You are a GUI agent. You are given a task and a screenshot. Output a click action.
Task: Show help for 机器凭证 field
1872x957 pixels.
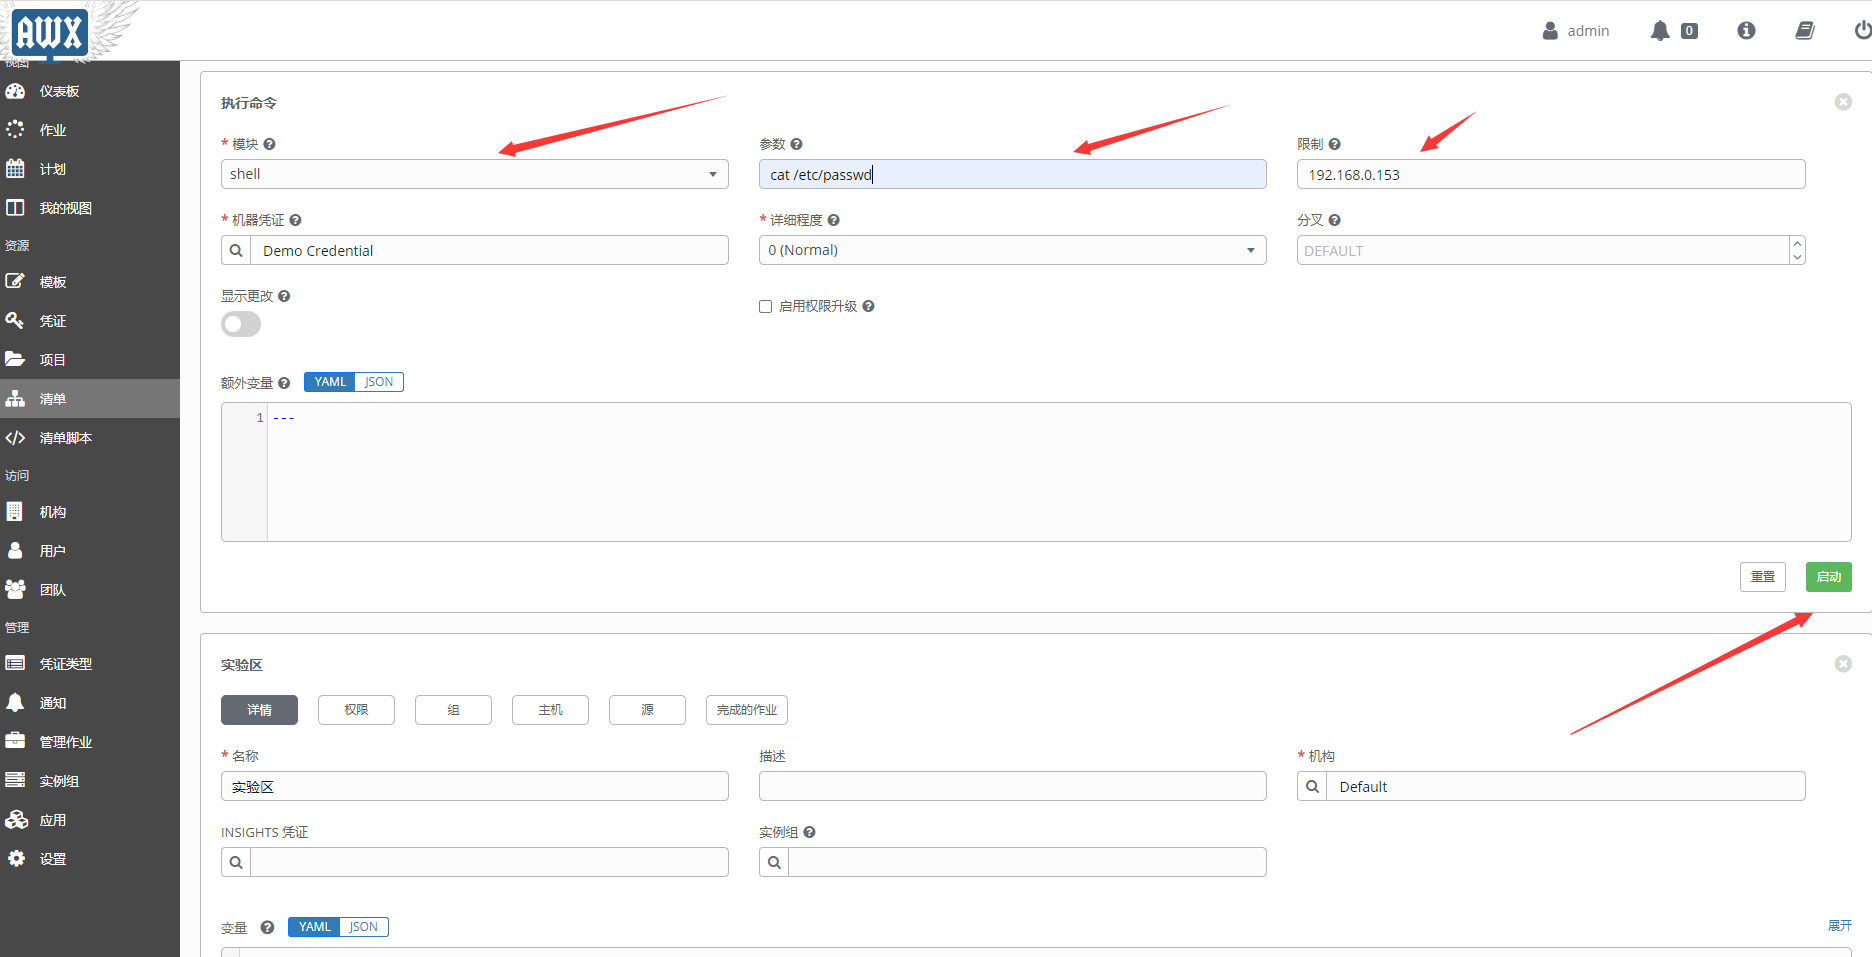(296, 220)
